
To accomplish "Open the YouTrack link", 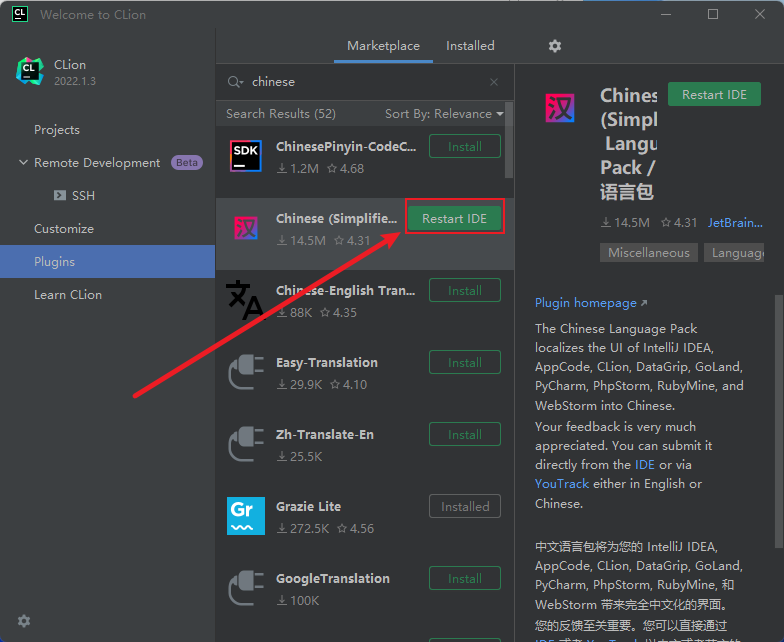I will coord(562,484).
